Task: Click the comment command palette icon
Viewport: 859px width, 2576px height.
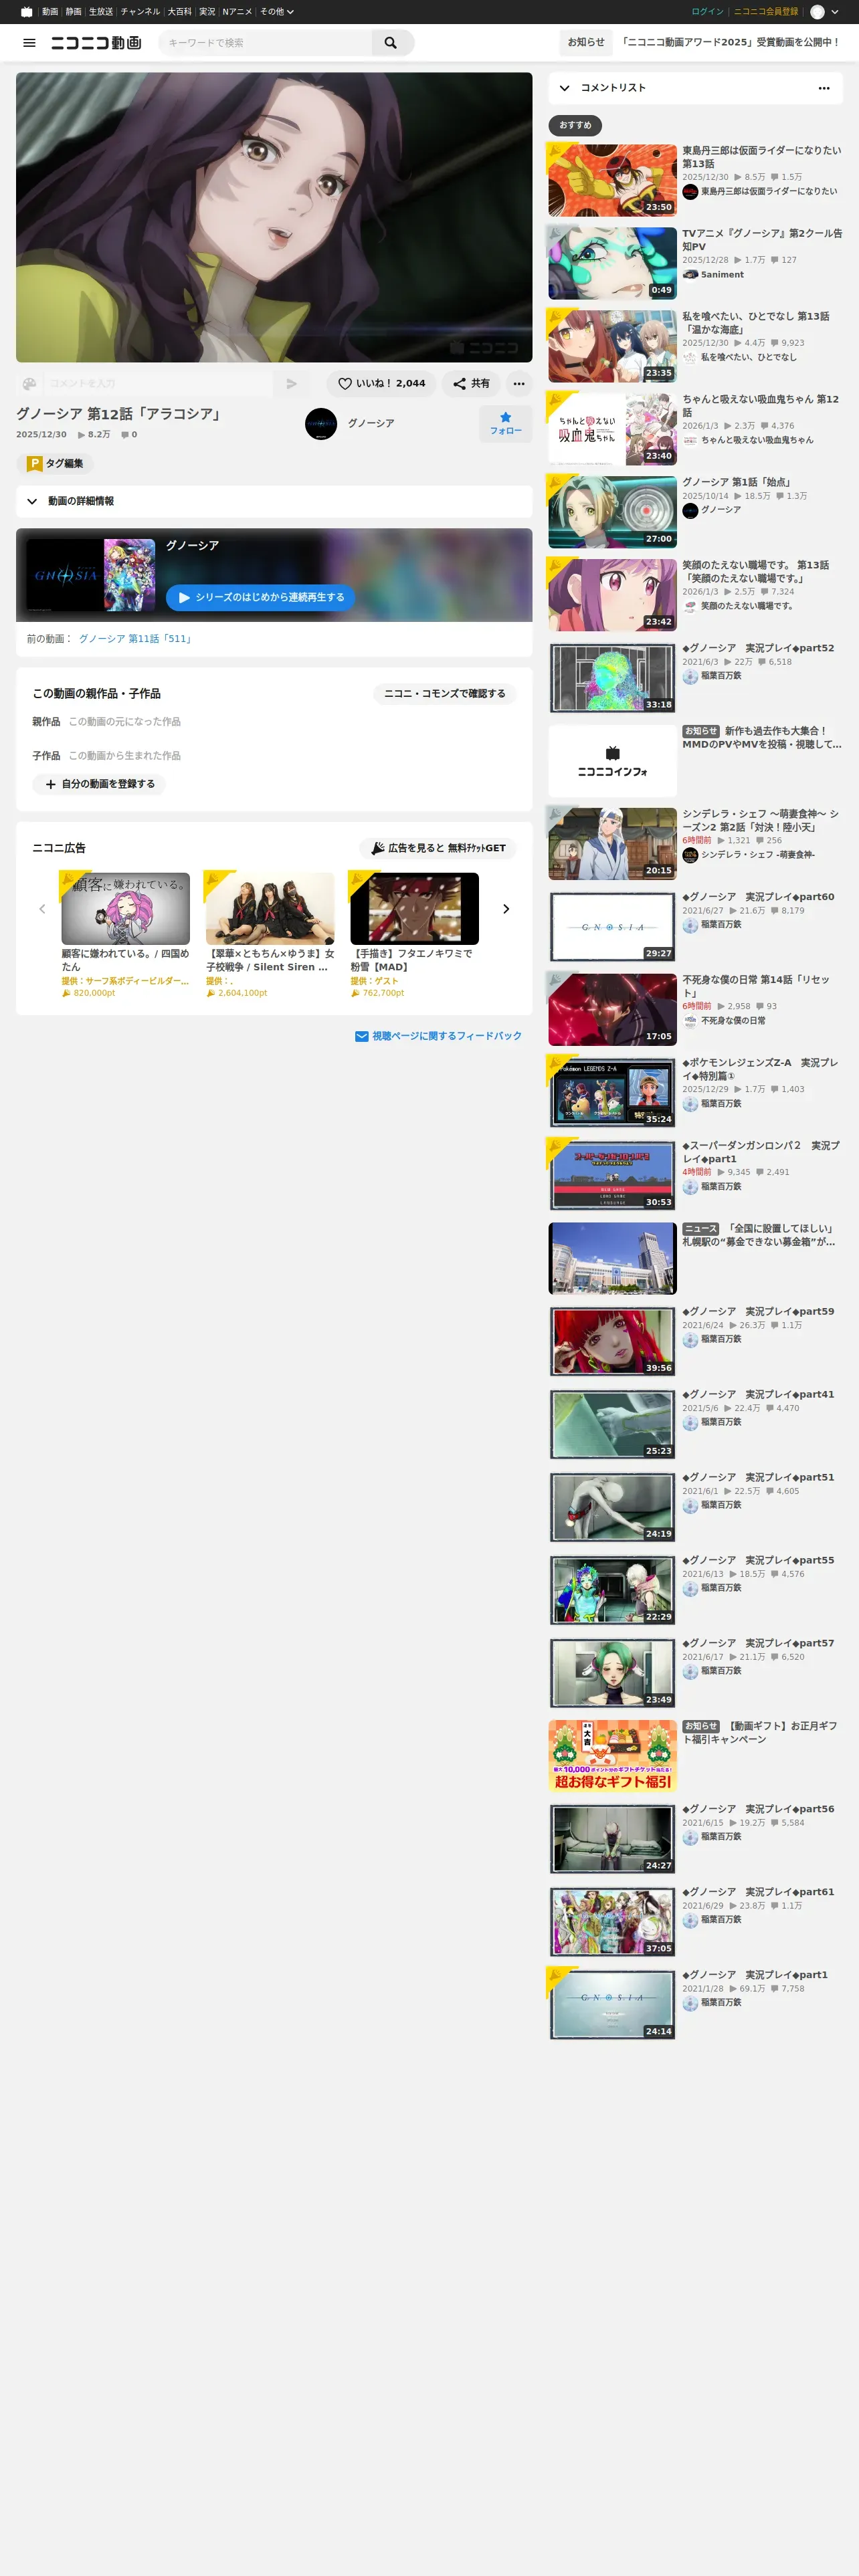Action: coord(29,384)
